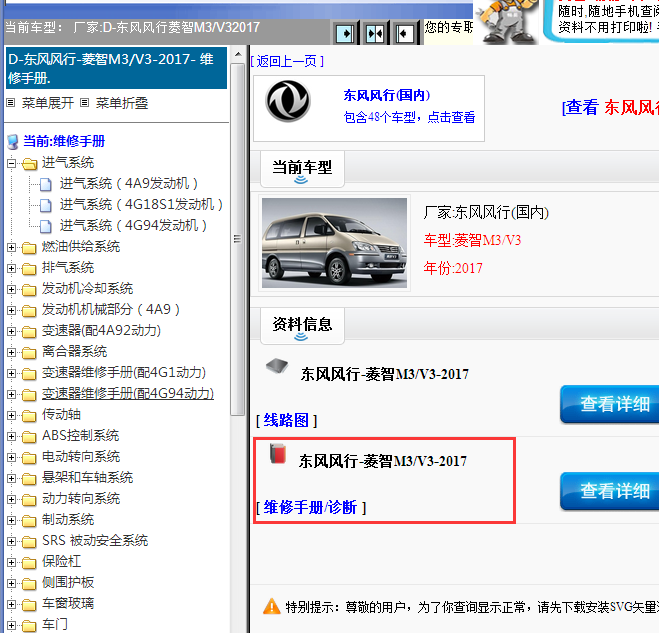Open the 维修手册/诊断 link
This screenshot has width=659, height=633.
310,507
